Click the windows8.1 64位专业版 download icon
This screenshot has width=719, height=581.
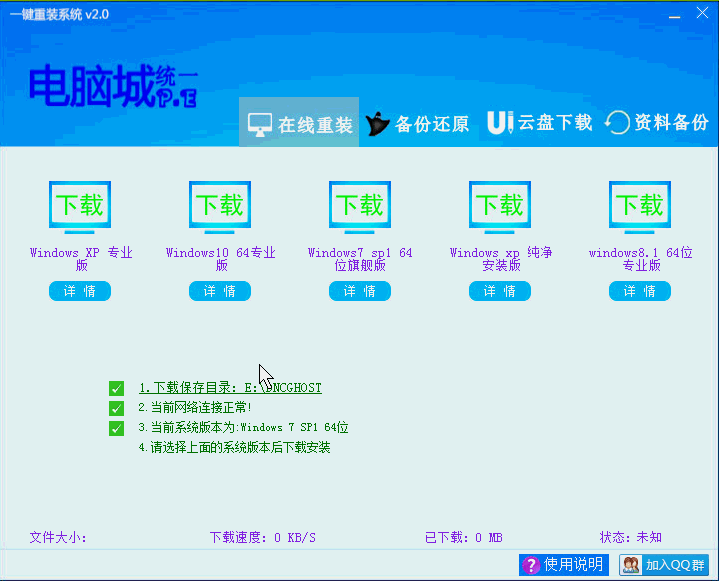coord(640,207)
